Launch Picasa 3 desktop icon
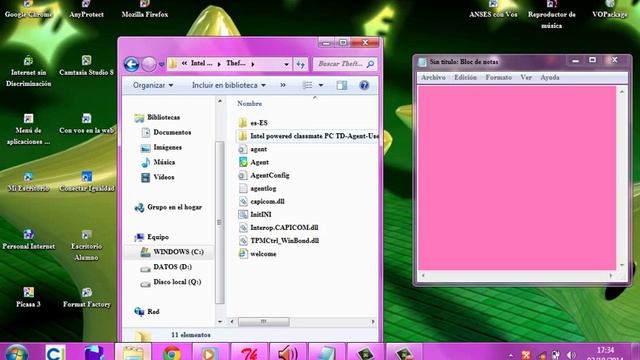 (28, 298)
